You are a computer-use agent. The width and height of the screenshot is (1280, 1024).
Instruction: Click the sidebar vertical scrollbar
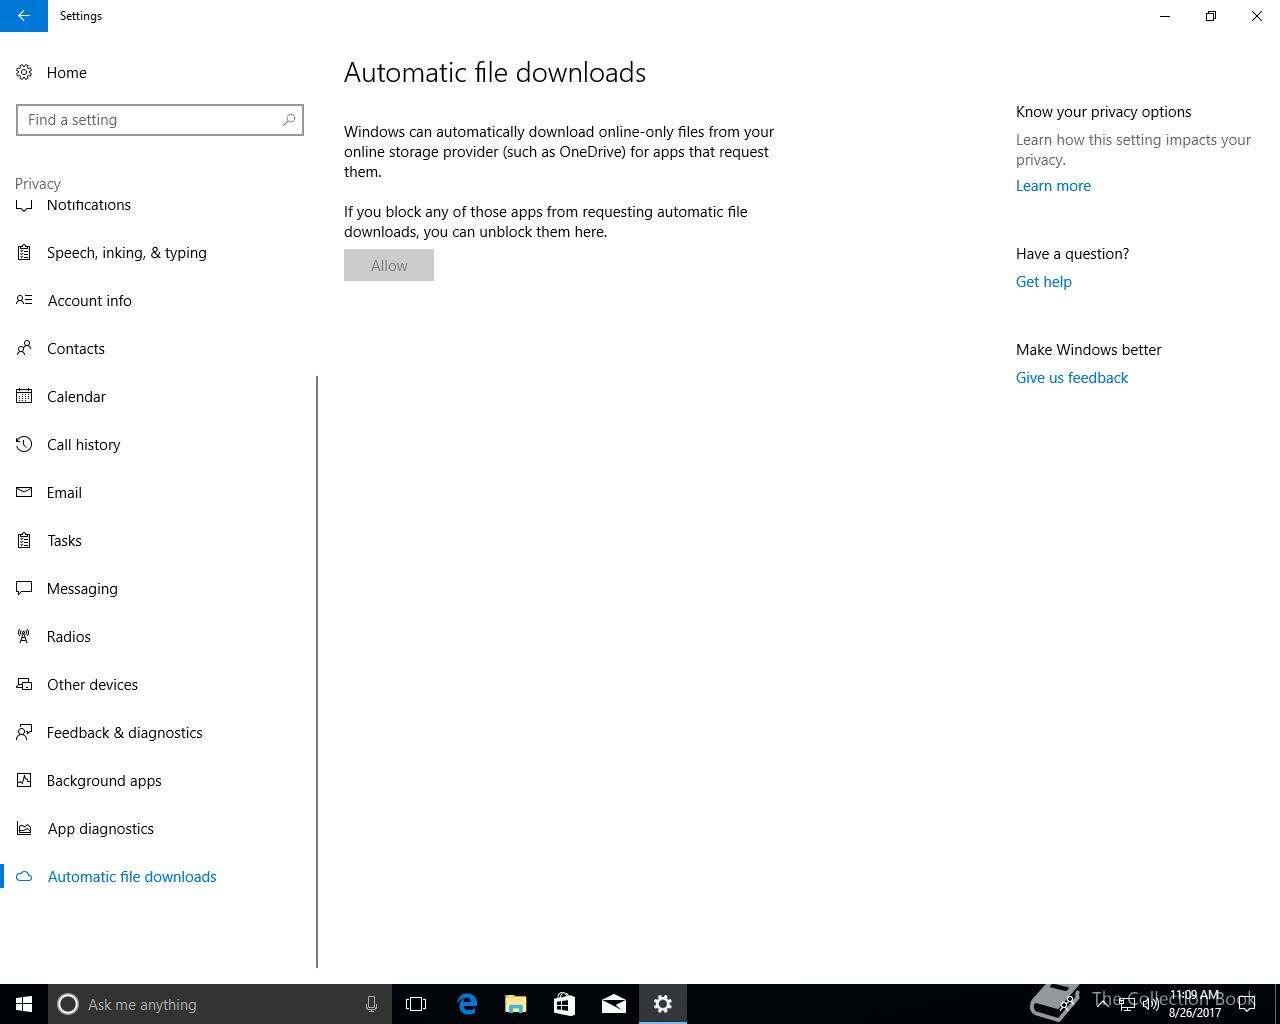pyautogui.click(x=317, y=672)
